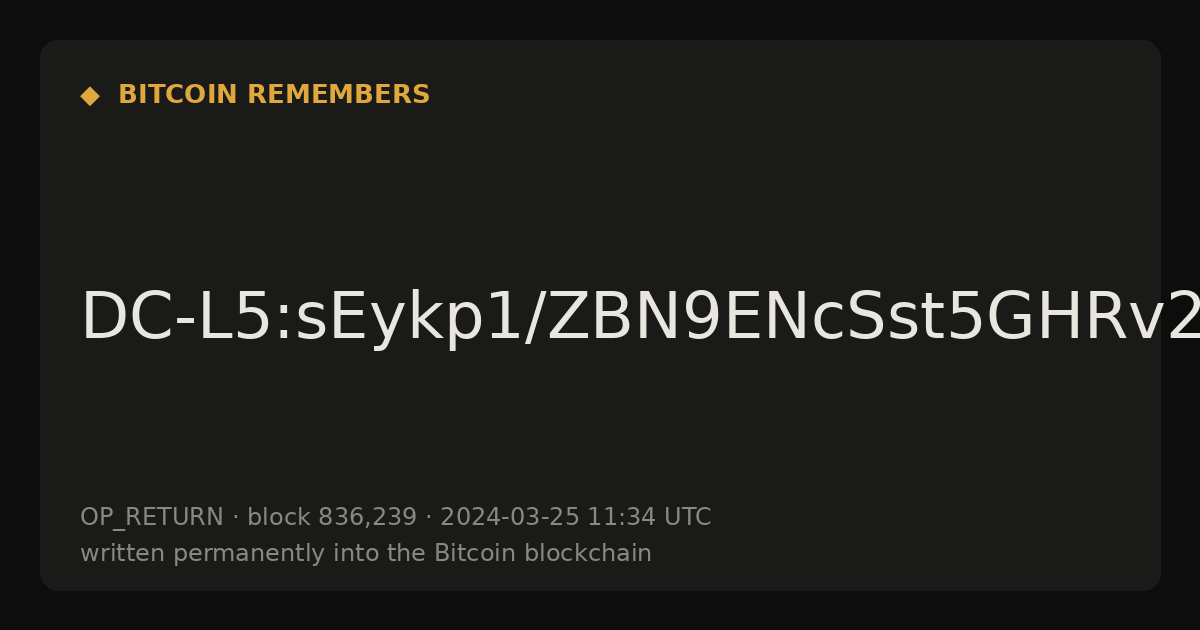Screen dimensions: 1200x630
Task: Click the word REMEMBERS in the header
Action: [x=338, y=95]
